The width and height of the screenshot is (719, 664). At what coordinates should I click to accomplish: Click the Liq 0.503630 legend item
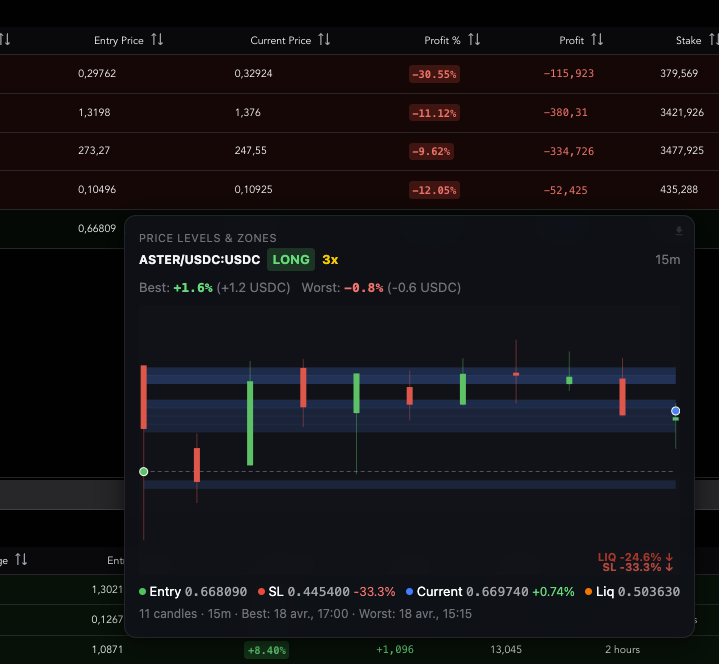point(632,592)
